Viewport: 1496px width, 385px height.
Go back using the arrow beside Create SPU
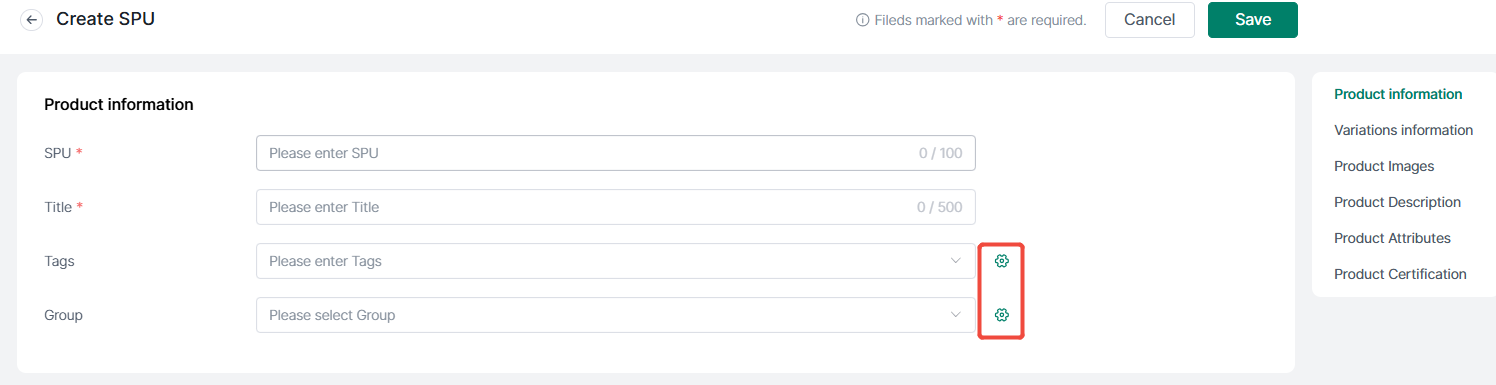click(32, 19)
